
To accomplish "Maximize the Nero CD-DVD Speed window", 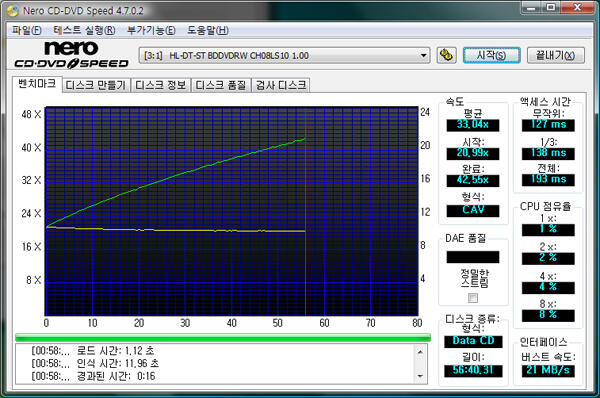I will click(x=551, y=7).
